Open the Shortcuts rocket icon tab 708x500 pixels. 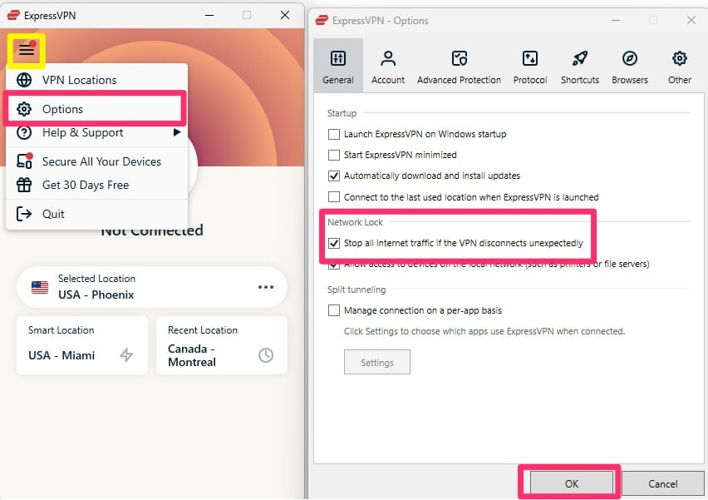pyautogui.click(x=580, y=60)
